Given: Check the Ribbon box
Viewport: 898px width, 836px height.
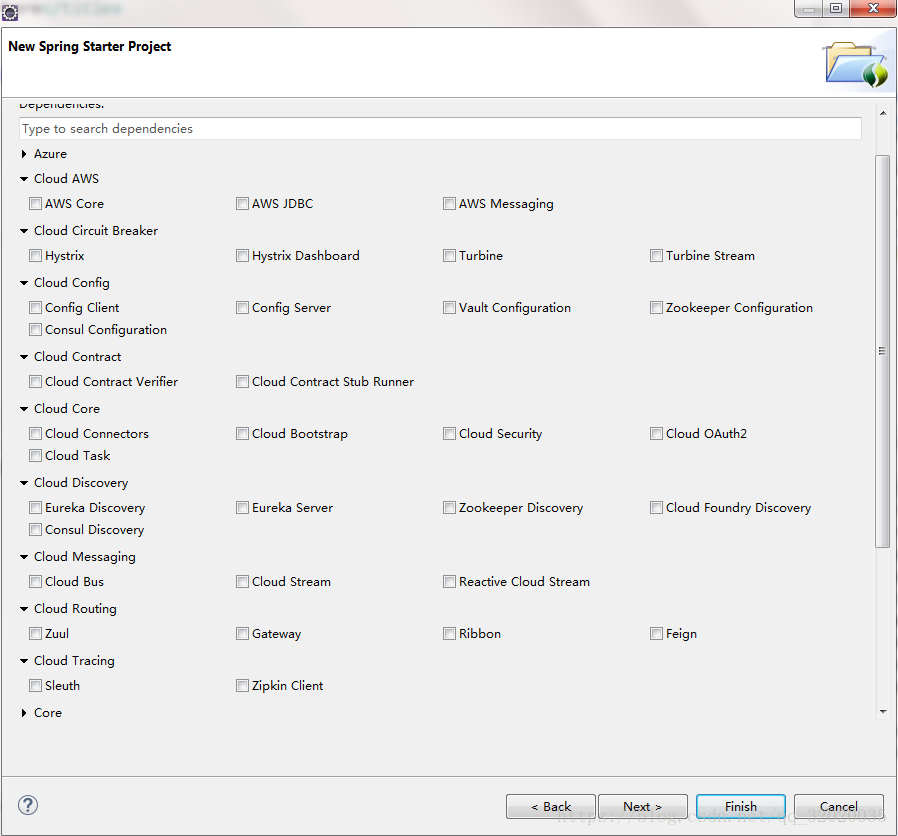Looking at the screenshot, I should (x=449, y=633).
